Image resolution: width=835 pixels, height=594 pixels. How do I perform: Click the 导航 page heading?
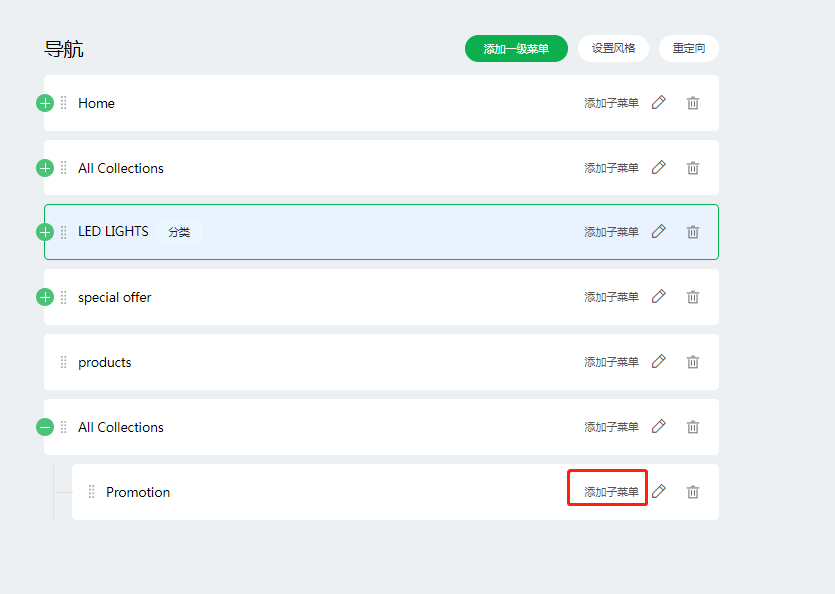click(63, 49)
